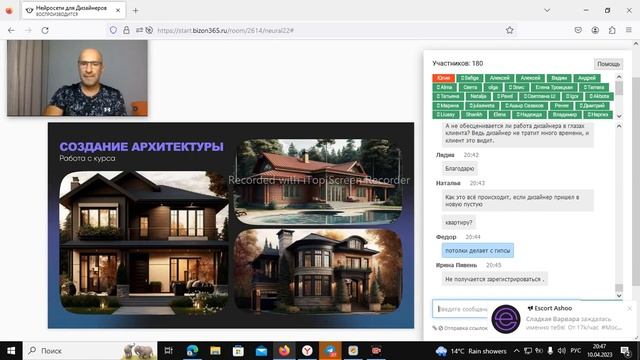Screen dimensions: 640x360
Task: Select participant Вадим in the list
Action: click(559, 78)
